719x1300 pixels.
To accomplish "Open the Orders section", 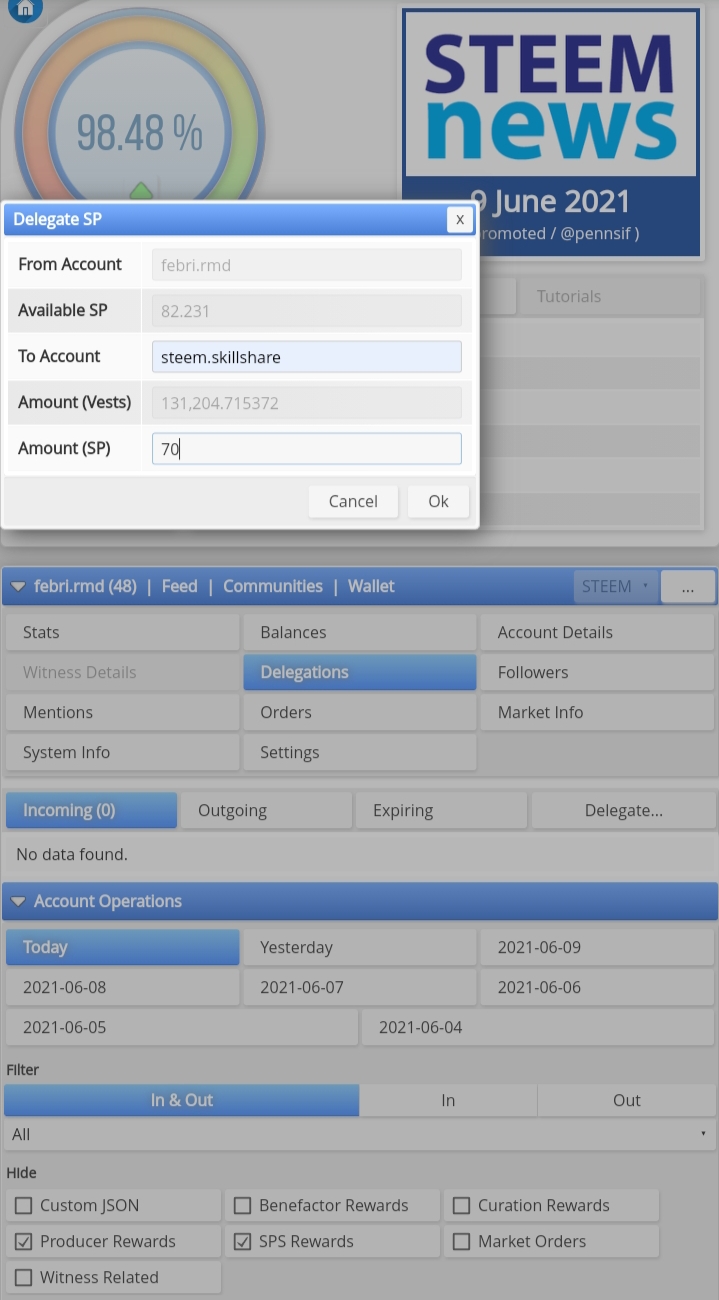I will [360, 712].
